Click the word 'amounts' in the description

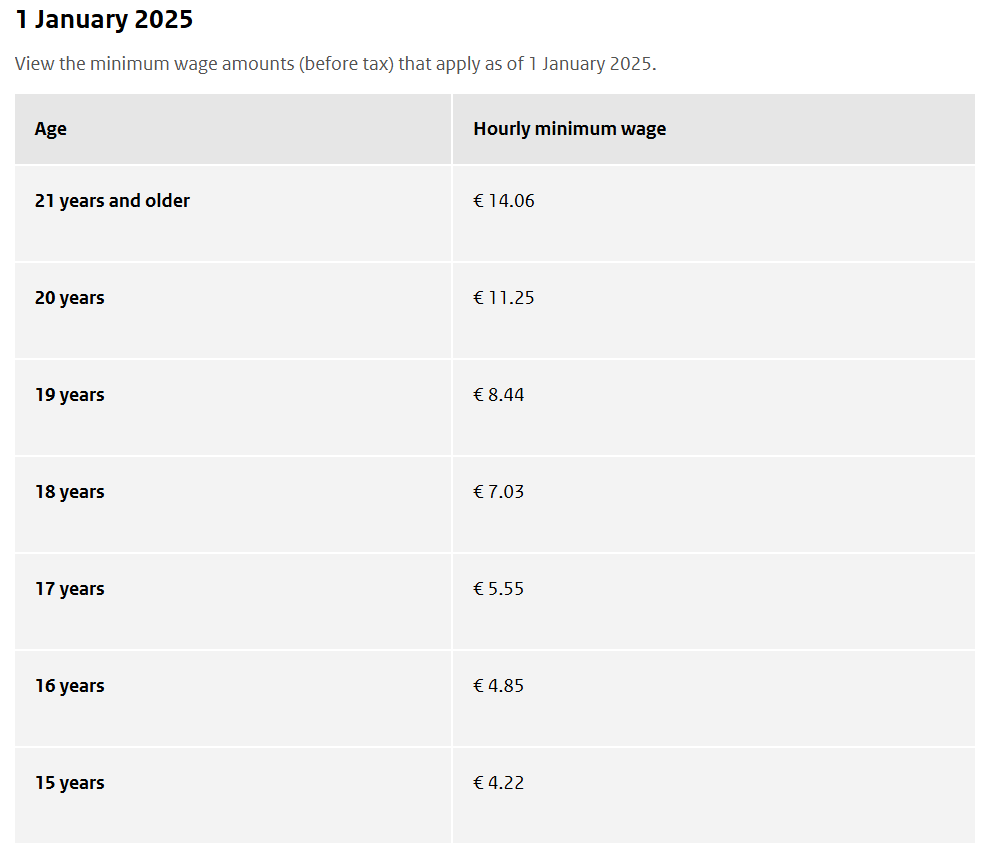tap(258, 64)
